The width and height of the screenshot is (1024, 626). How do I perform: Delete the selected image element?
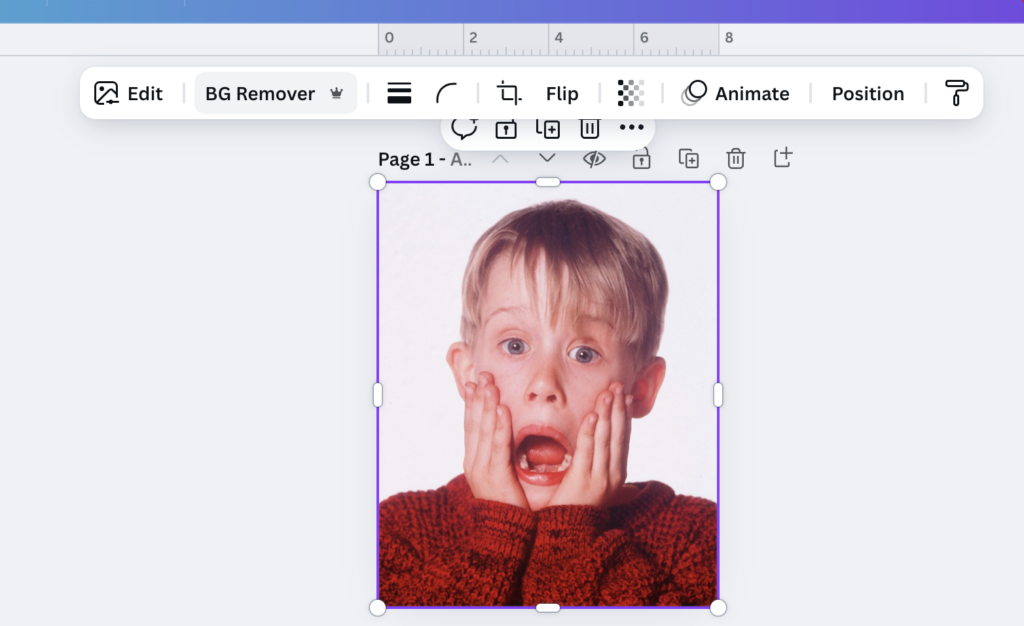click(590, 129)
